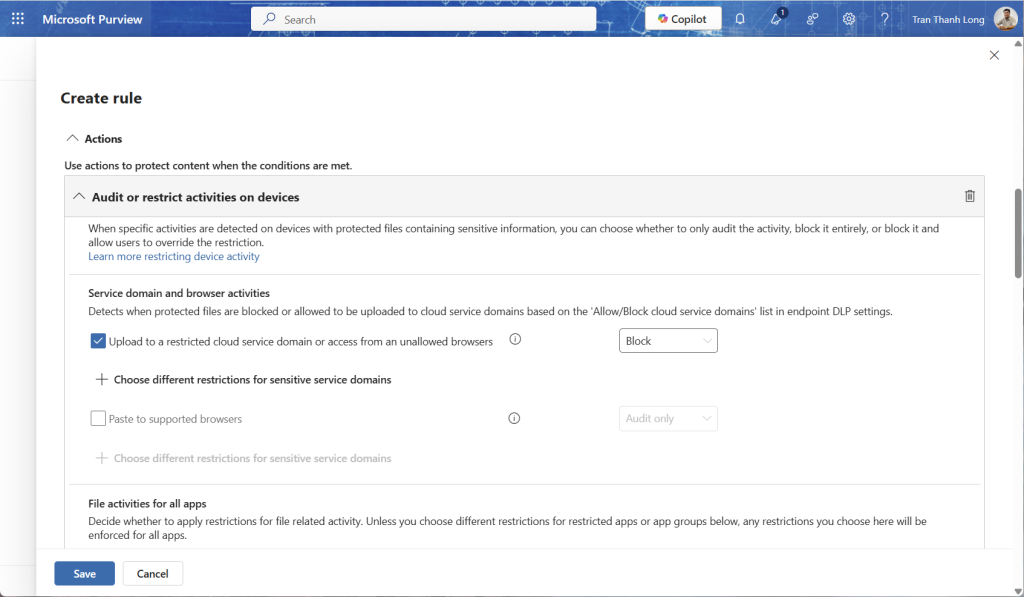1024x597 pixels.
Task: Delete the Audit or restrict activities action
Action: point(969,197)
